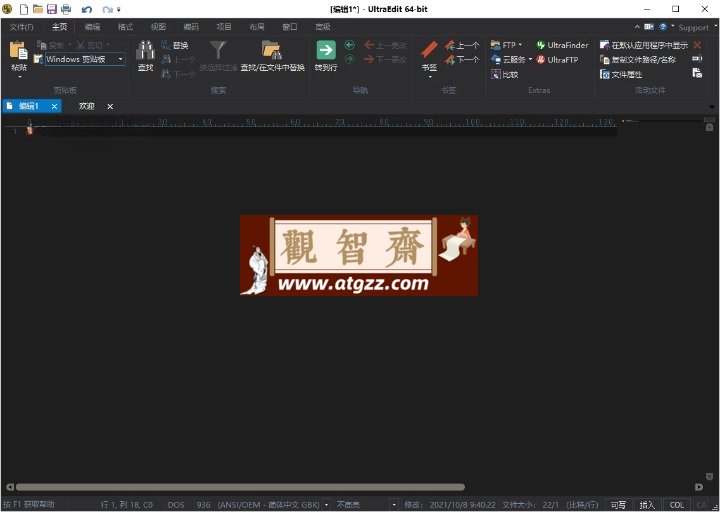This screenshot has width=720, height=512.
Task: Switch ribbon mode using the layout icon
Action: (x=649, y=27)
